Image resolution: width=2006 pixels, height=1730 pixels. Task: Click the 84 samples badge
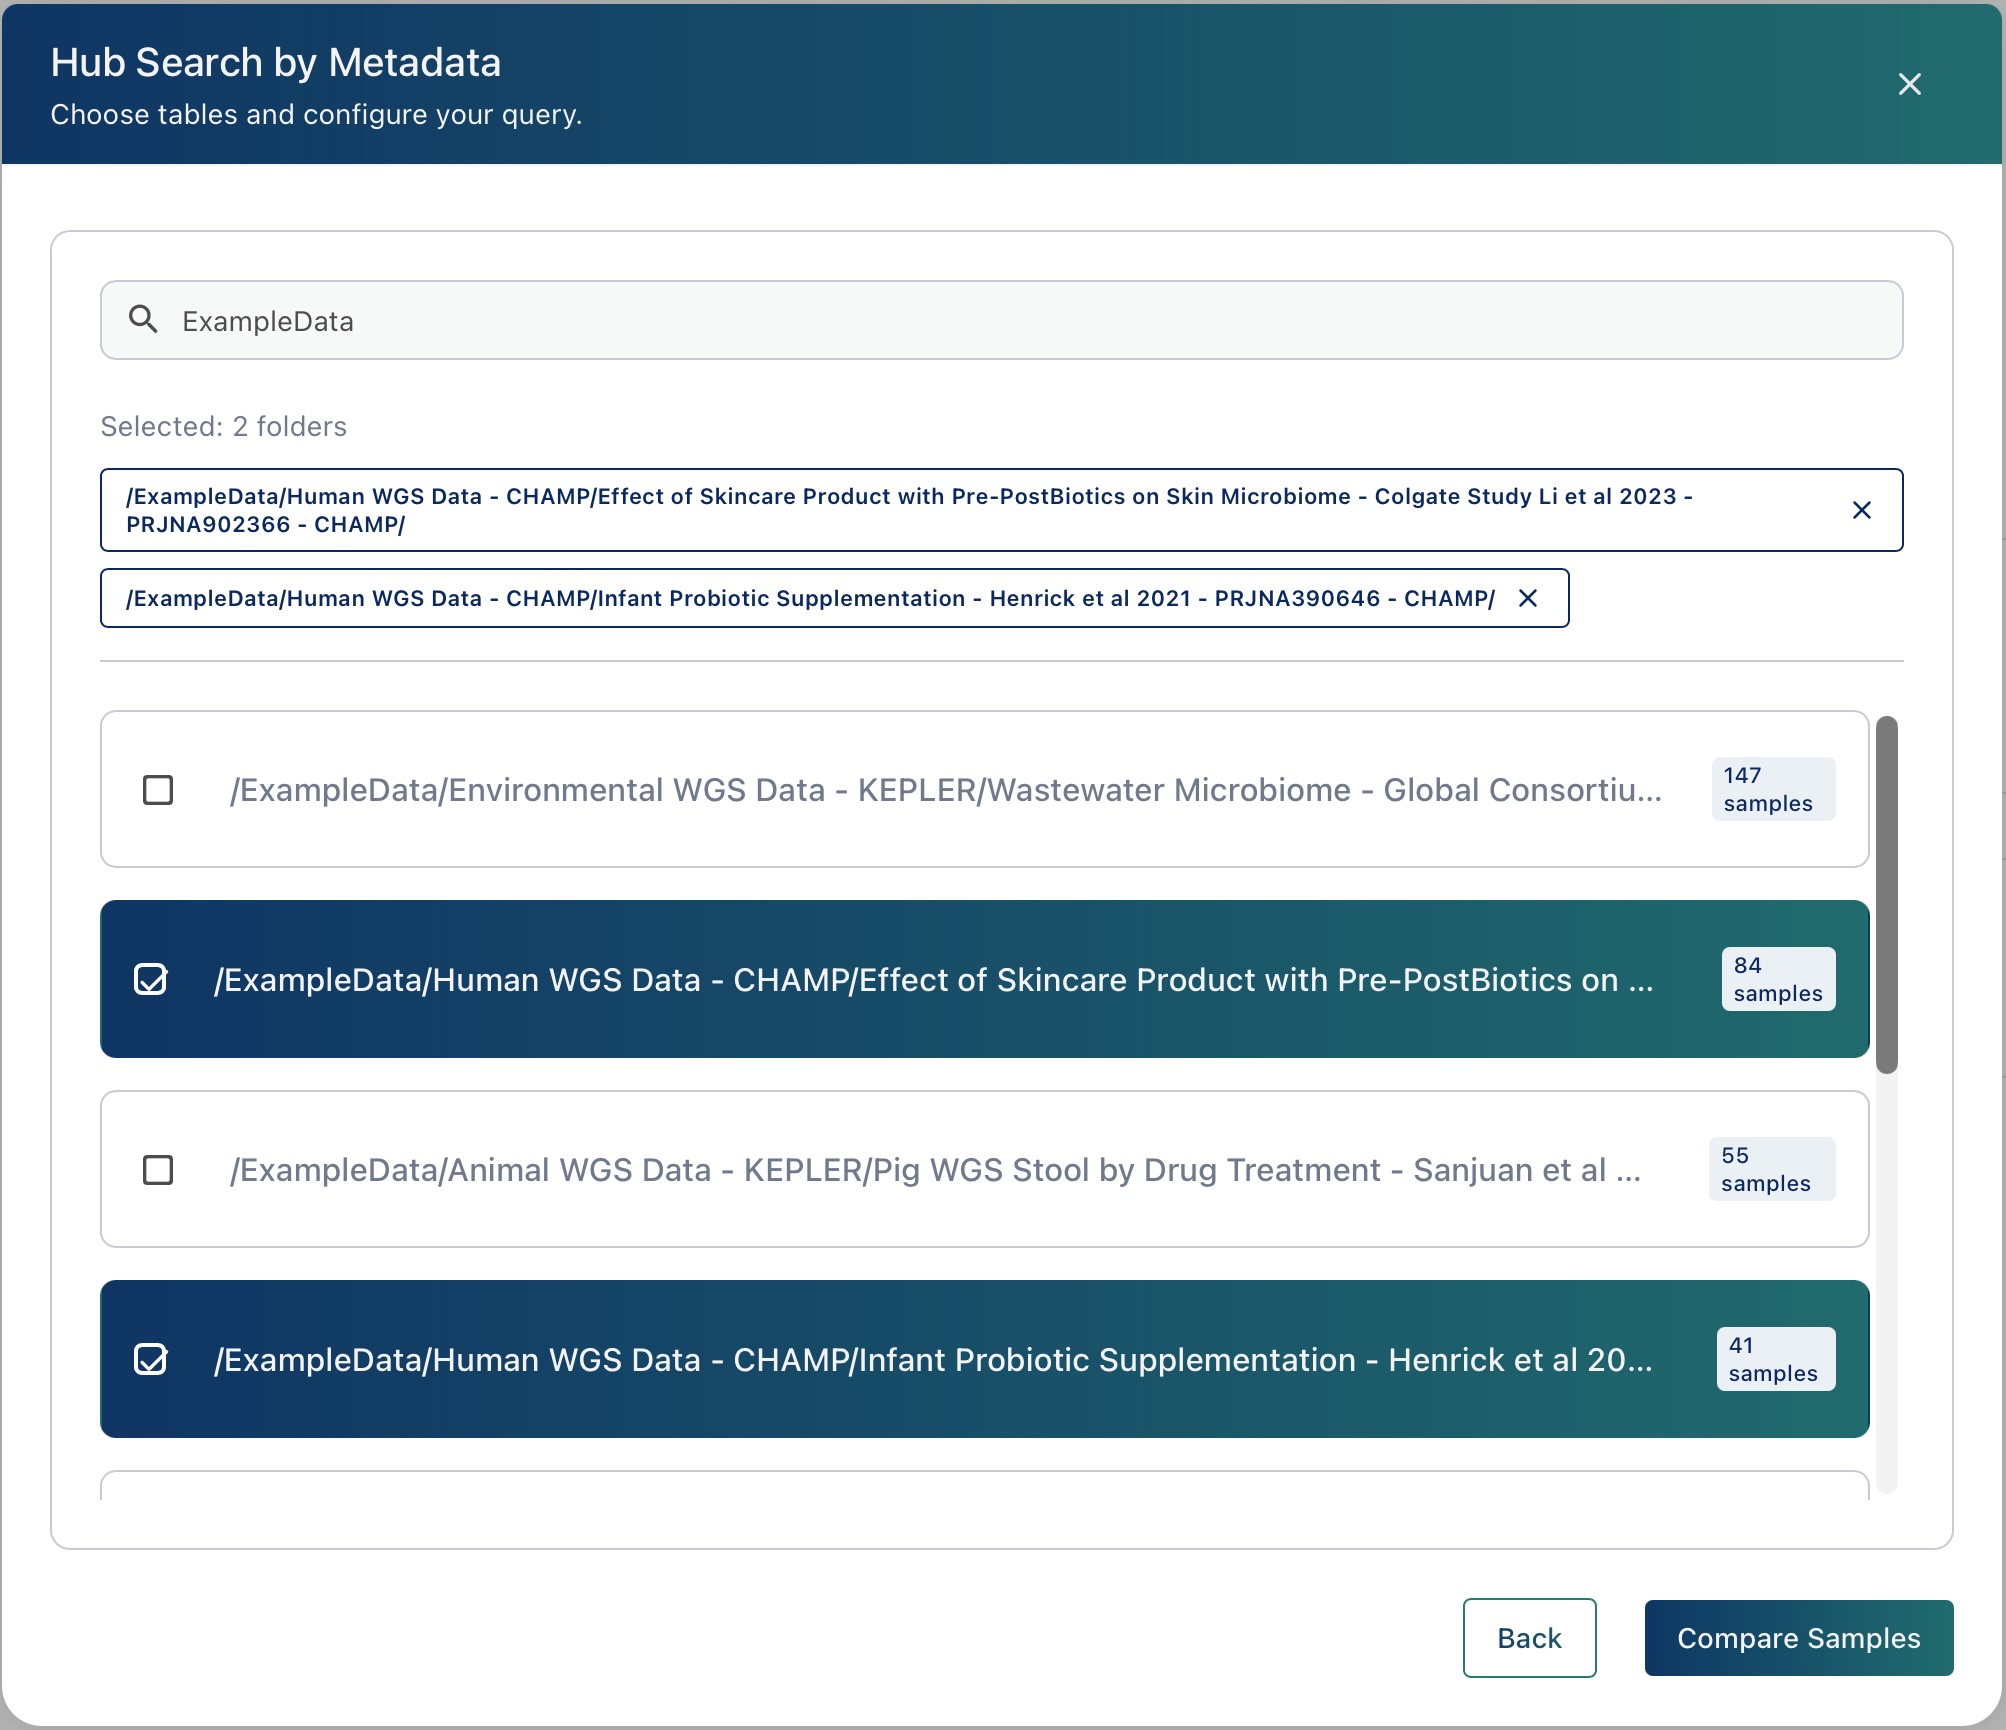click(1778, 979)
